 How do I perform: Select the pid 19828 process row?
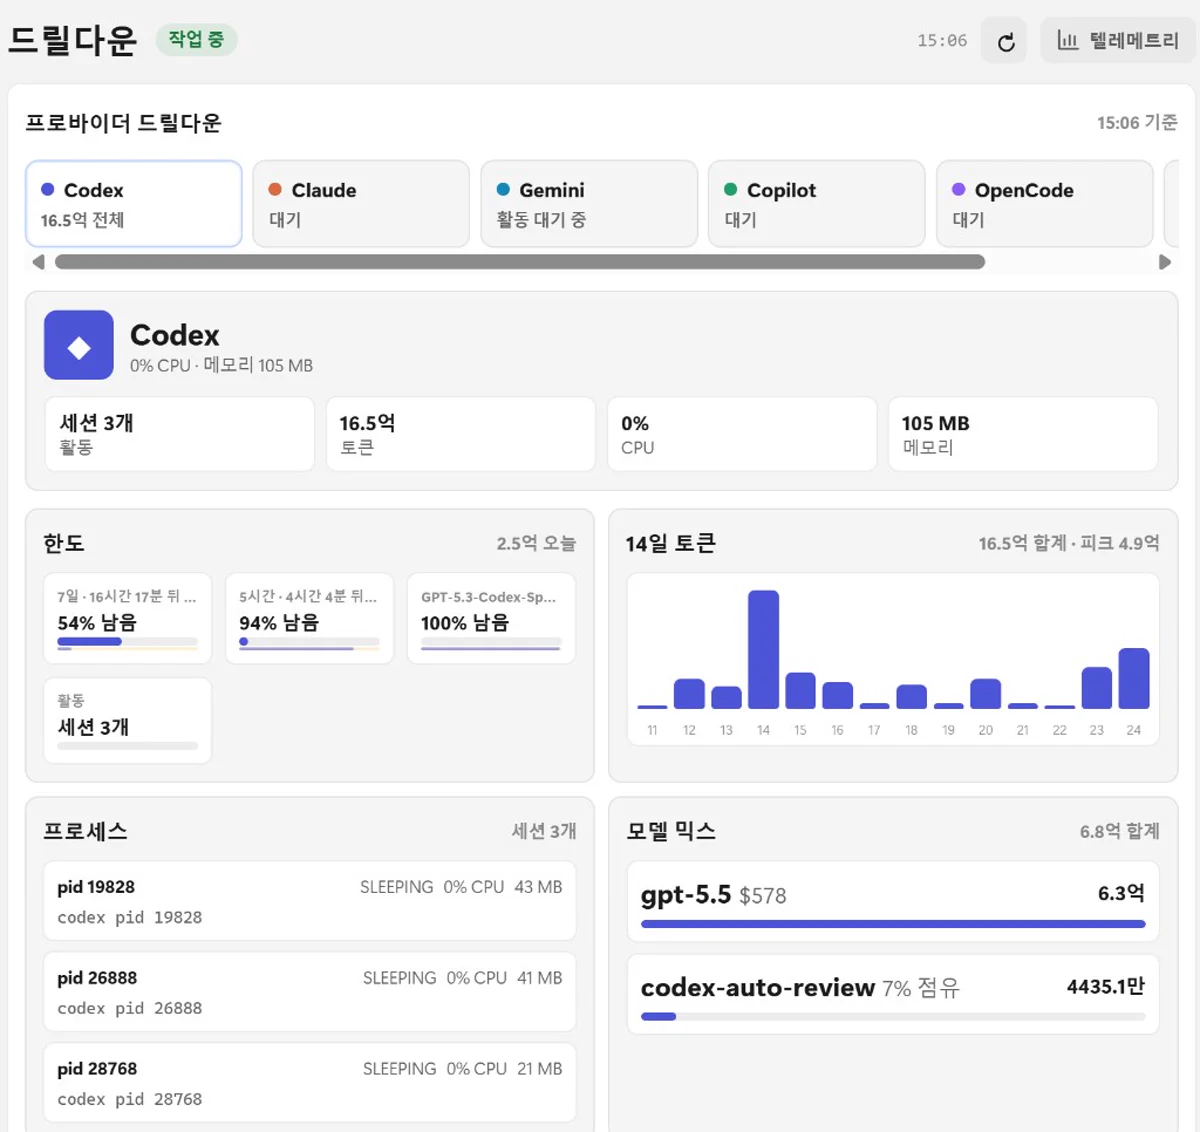(x=310, y=901)
